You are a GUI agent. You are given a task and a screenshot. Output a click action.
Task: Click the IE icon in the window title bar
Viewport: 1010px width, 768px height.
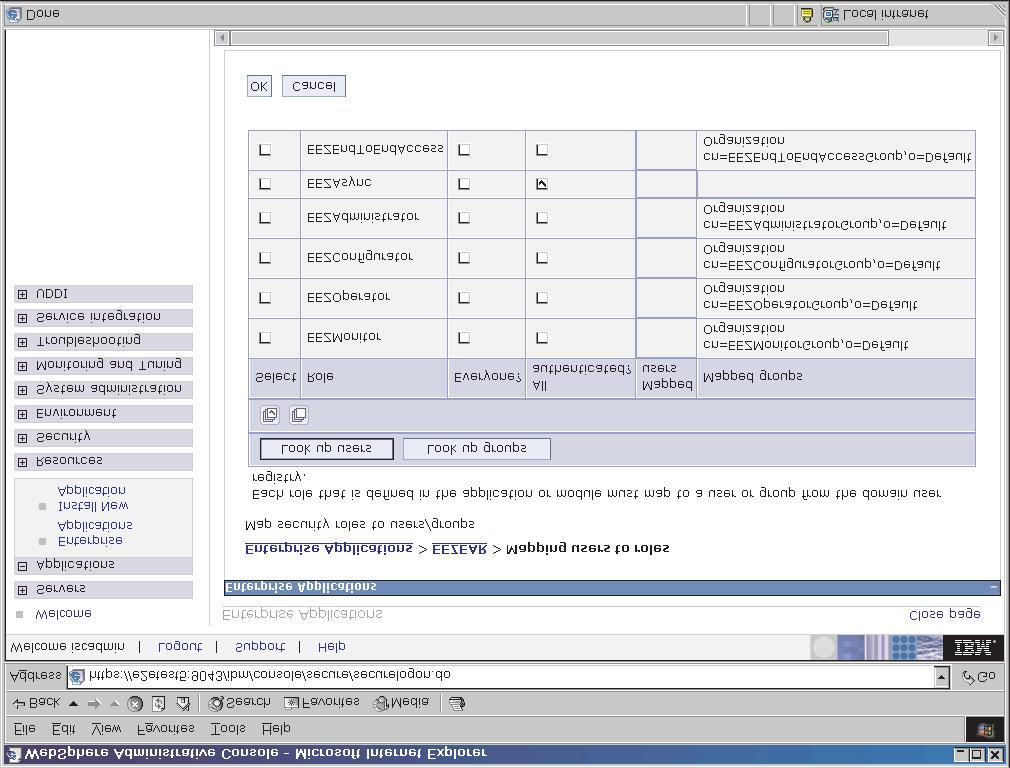13,754
